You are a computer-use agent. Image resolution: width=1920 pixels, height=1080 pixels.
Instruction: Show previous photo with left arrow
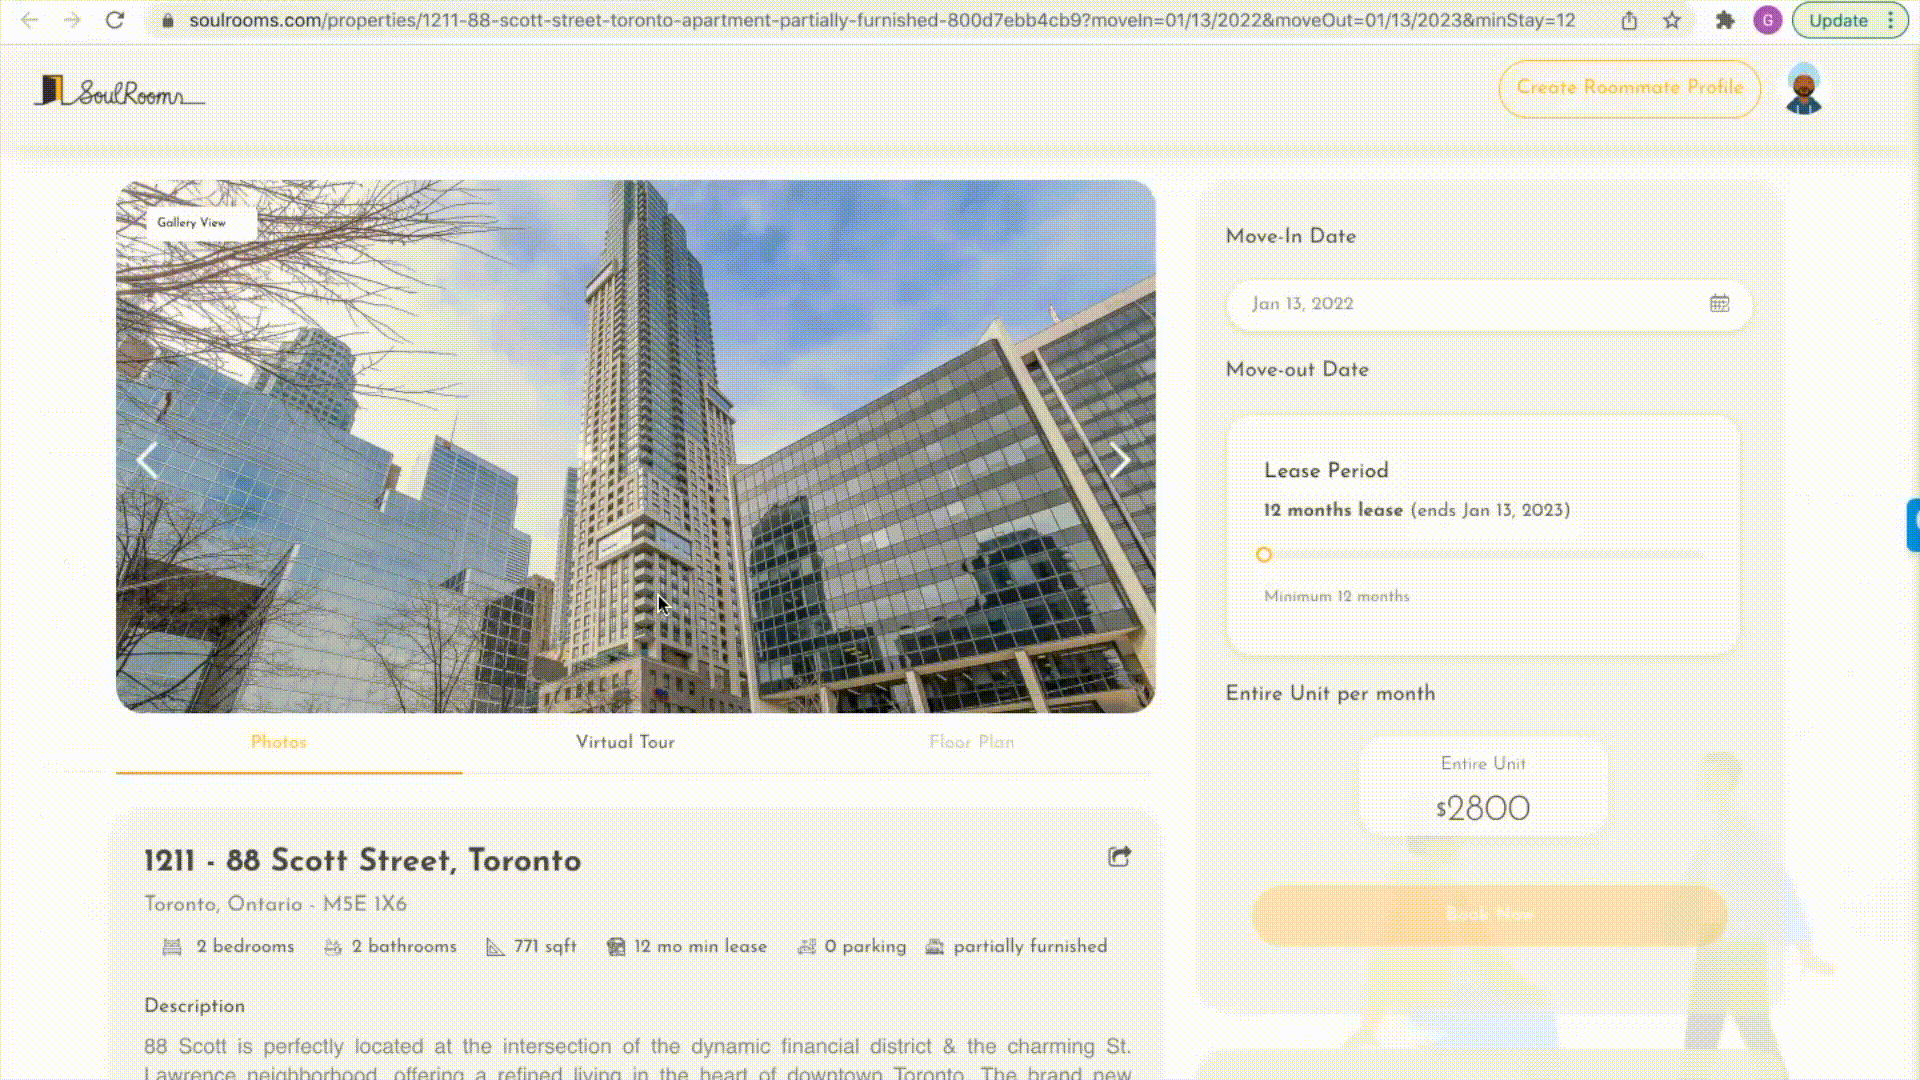(147, 460)
